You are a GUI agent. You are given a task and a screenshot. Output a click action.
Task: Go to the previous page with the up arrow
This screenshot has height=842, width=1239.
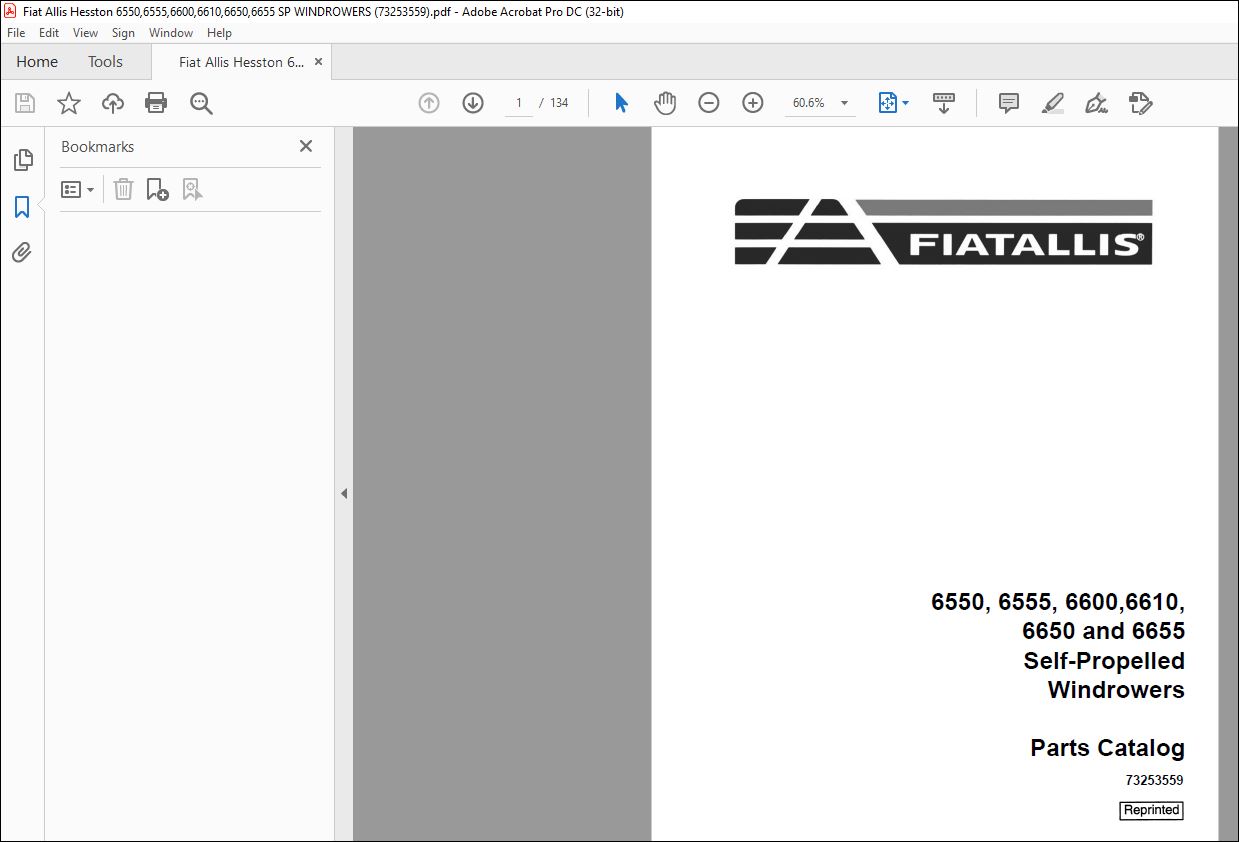click(429, 103)
